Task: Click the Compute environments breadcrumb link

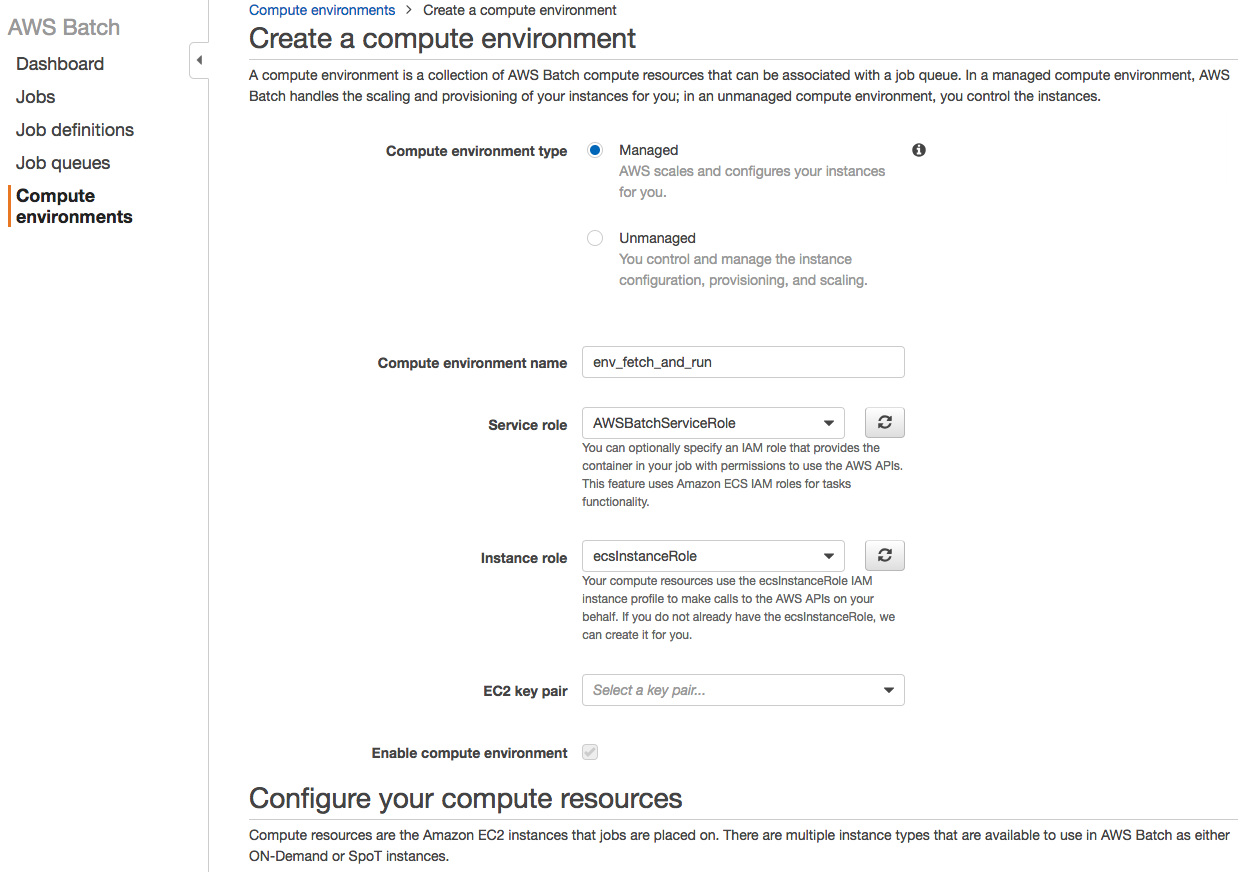Action: point(322,10)
